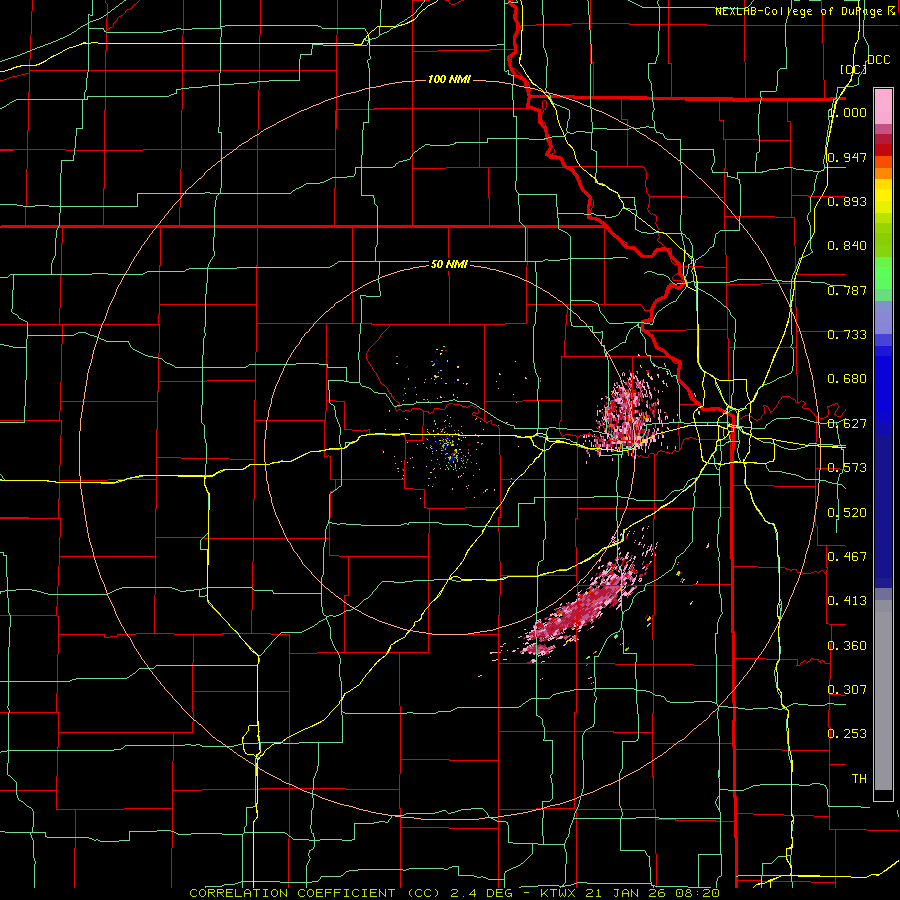Click the 0.573 legend value
The height and width of the screenshot is (900, 900).
coord(847,468)
